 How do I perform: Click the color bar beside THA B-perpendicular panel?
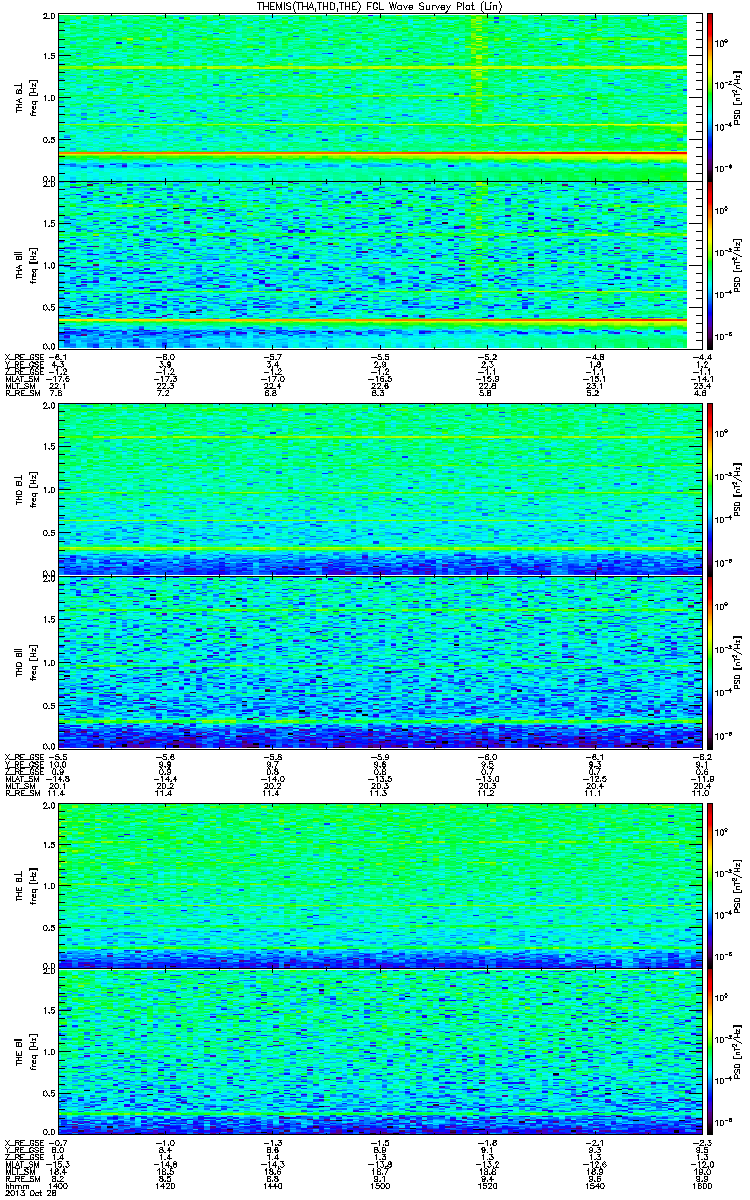[709, 97]
